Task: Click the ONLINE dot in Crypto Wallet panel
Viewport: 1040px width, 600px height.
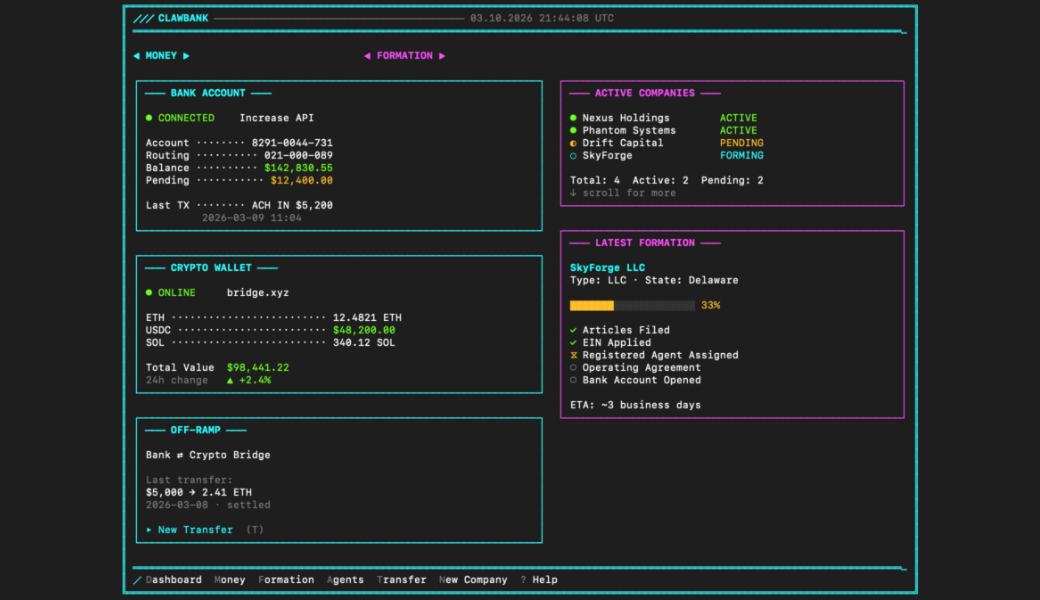Action: tap(150, 292)
